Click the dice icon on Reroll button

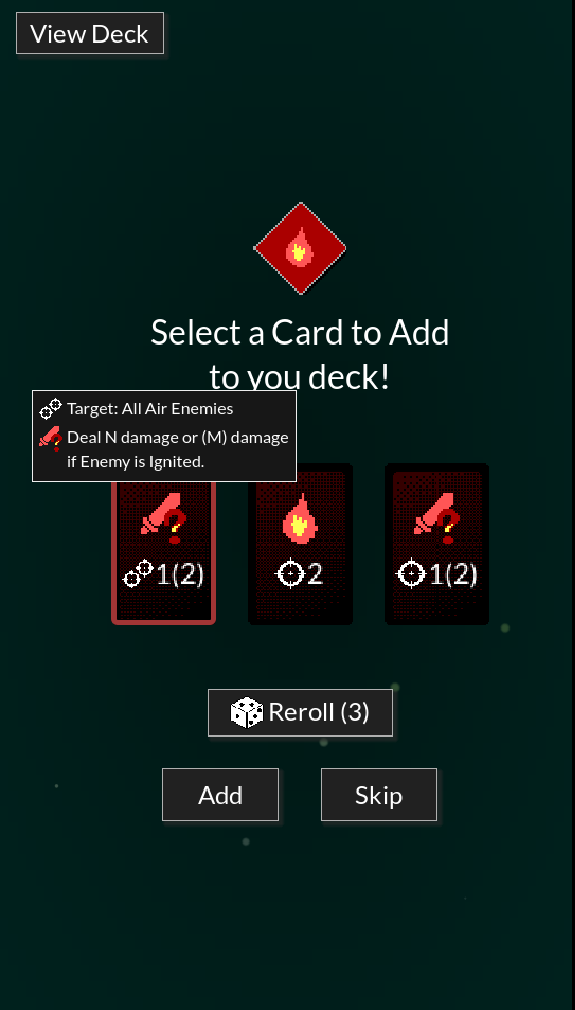pyautogui.click(x=247, y=712)
